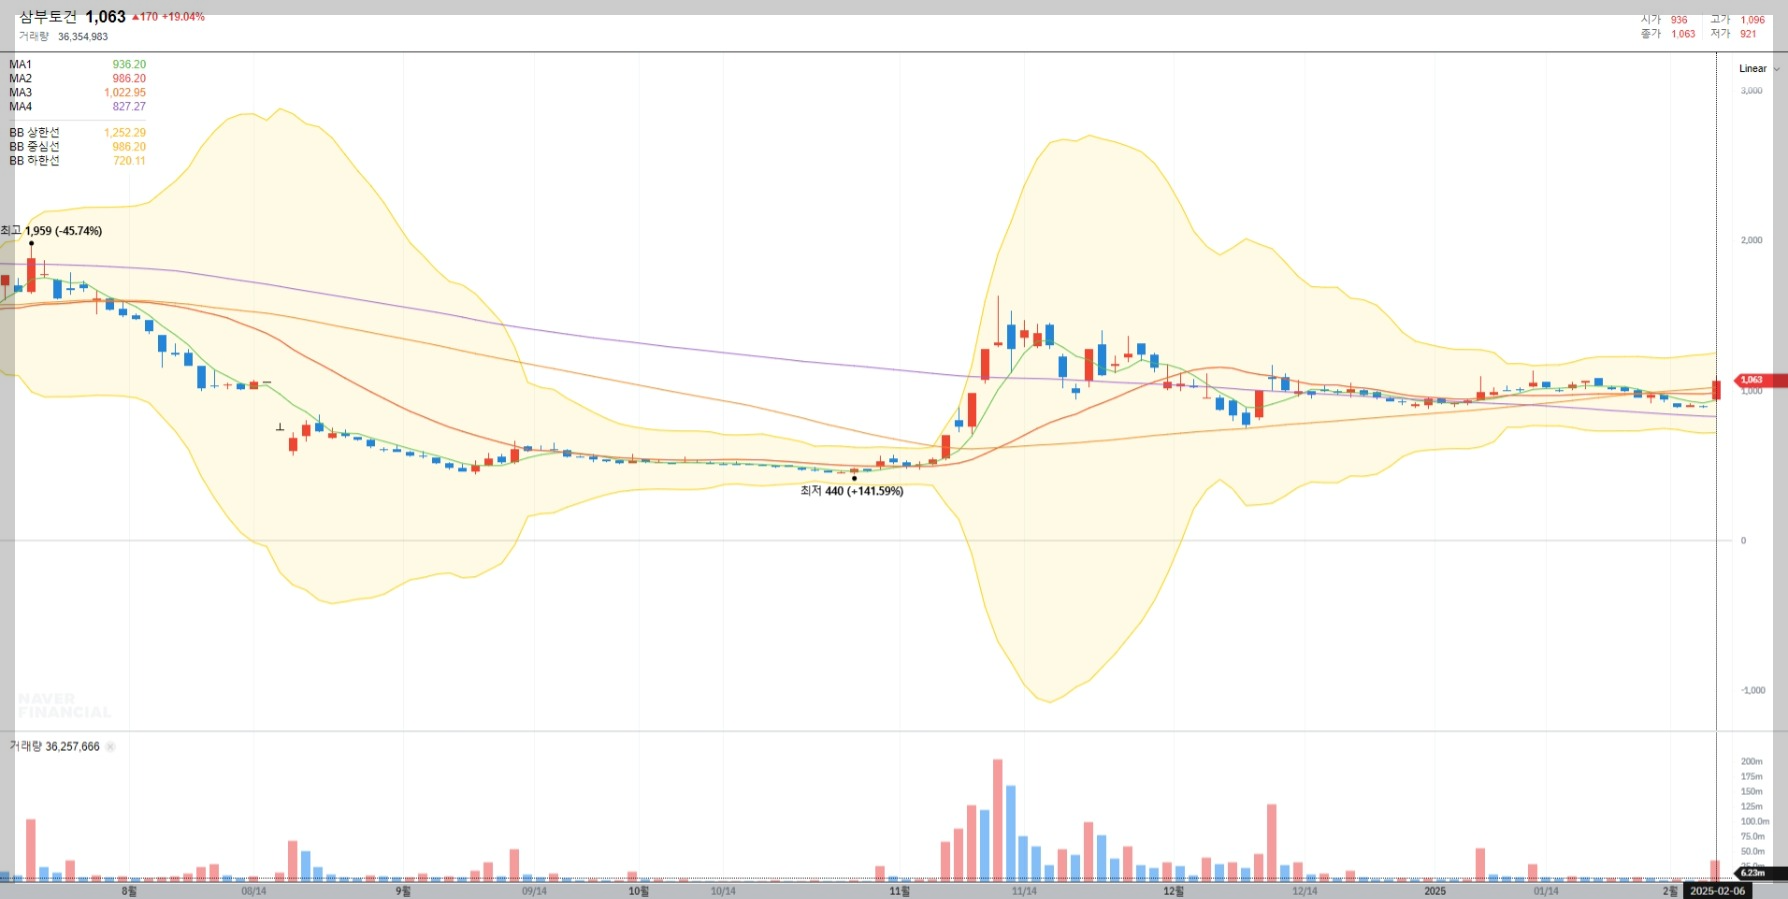Click the 09/14 label on the time axis
Screen dimensions: 1788x899
[534, 891]
